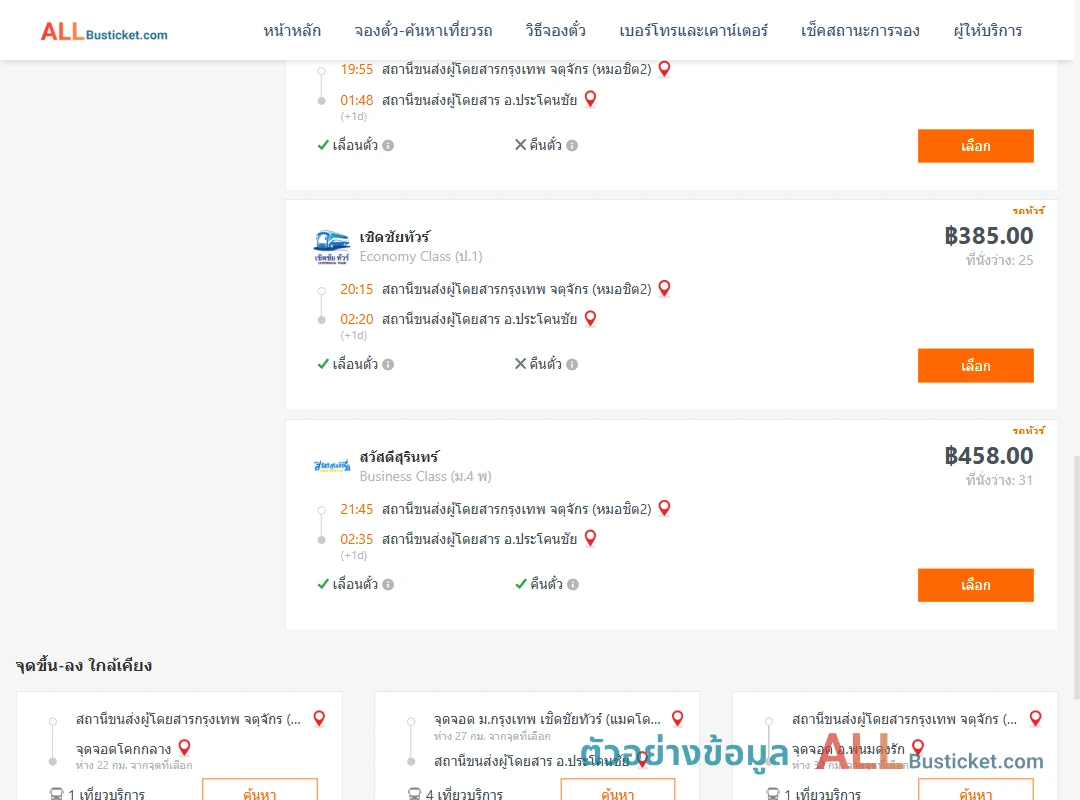The image size is (1080, 800).
Task: Show เลื่อนตั๋ว info icon for สวัสดีสุรินทร์ trip
Action: [388, 584]
